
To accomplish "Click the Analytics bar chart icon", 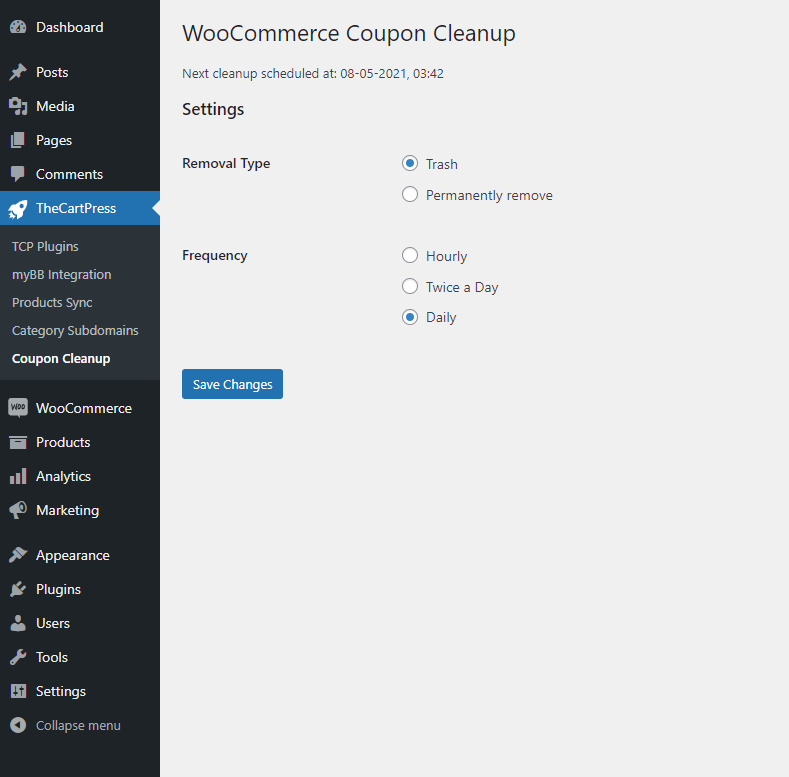I will coord(18,476).
